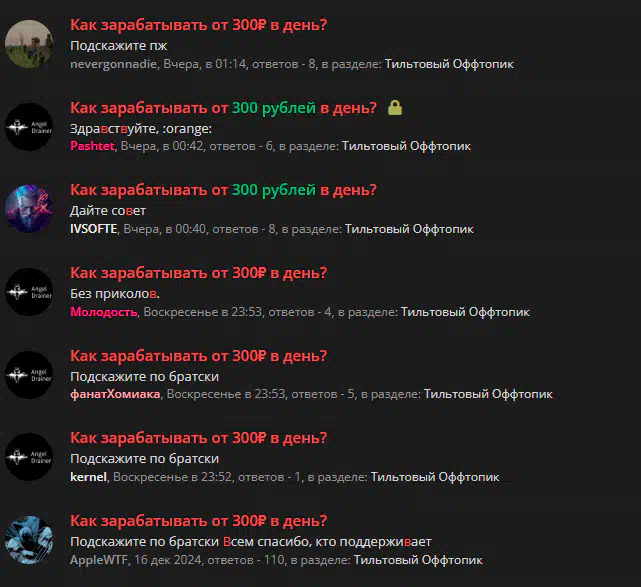641x587 pixels.
Task: Open thread title posted by nevergonnadie
Action: click(x=199, y=25)
